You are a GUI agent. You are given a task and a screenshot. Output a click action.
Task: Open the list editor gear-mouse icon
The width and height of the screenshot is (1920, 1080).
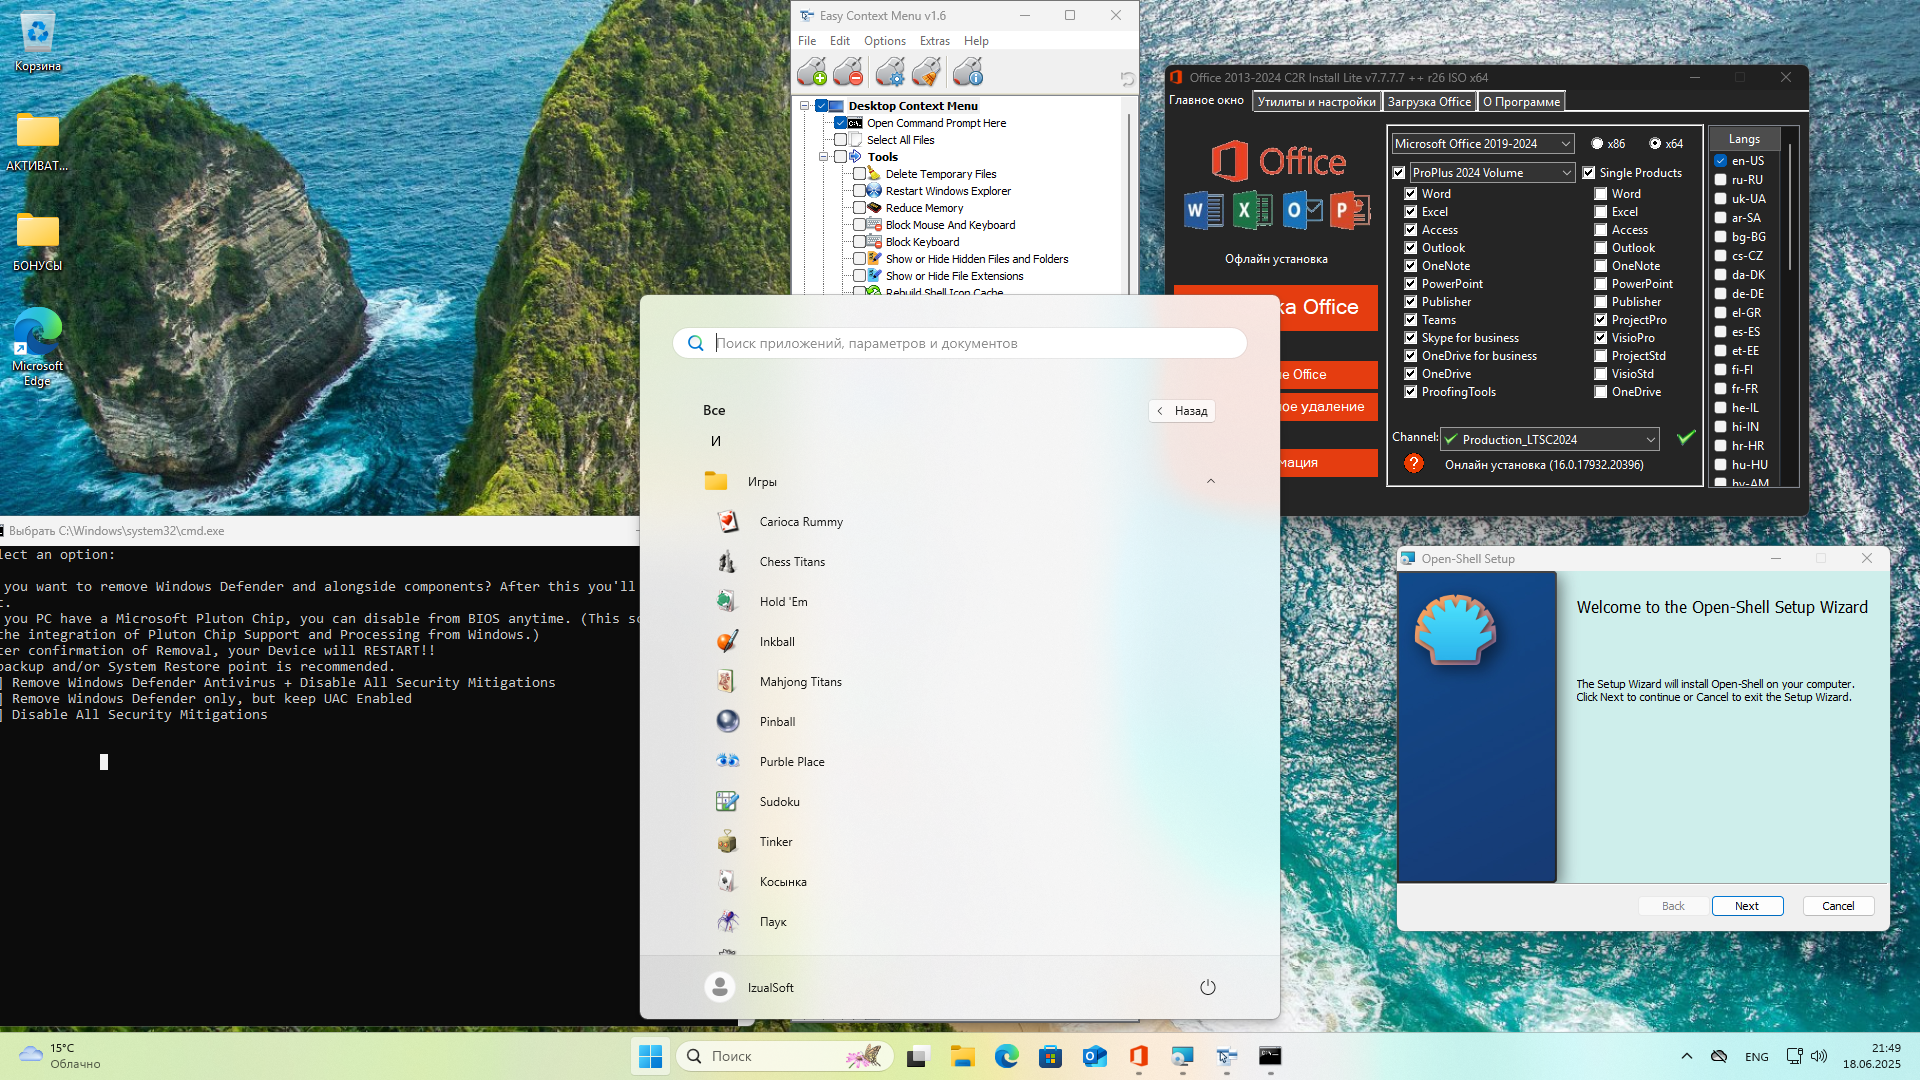(x=890, y=72)
